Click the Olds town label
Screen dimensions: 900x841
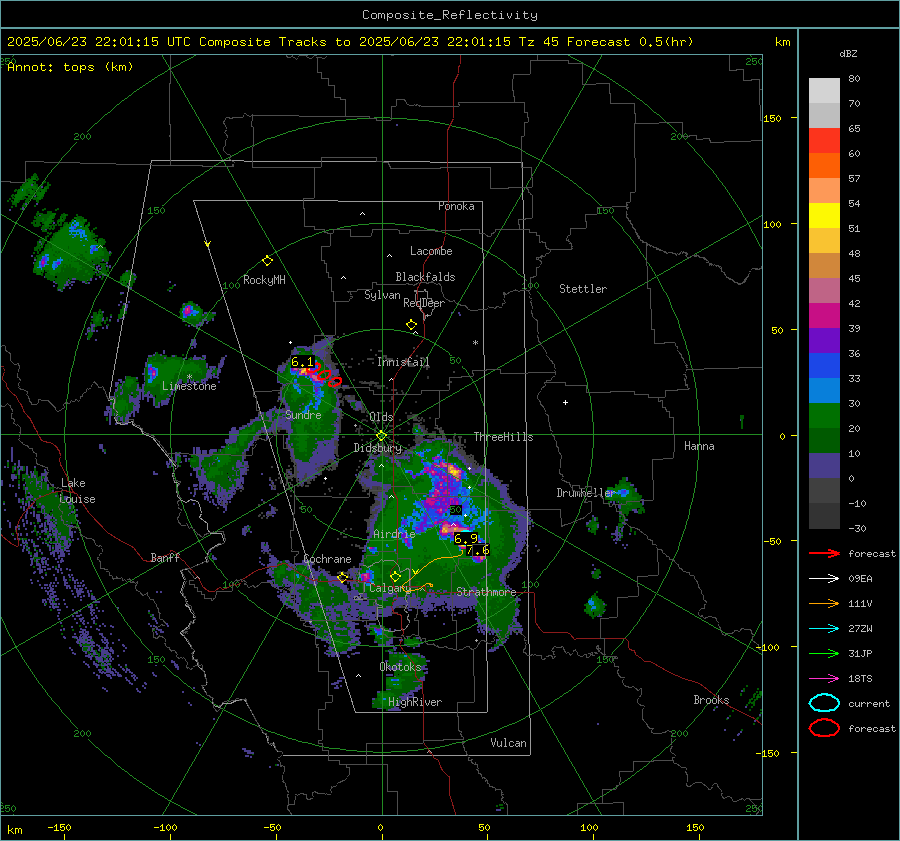381,417
